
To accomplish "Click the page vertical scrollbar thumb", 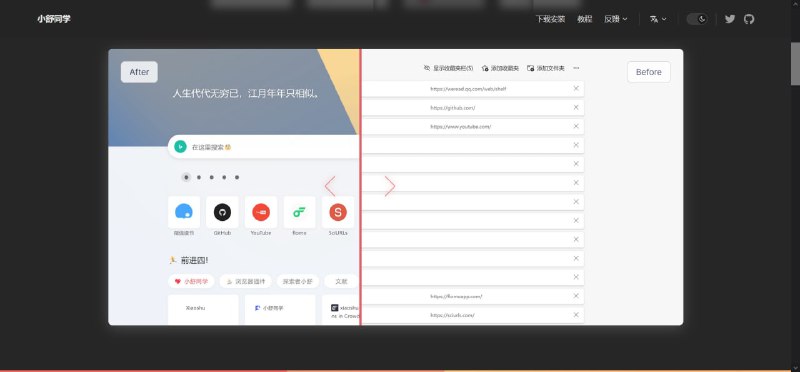I will (795, 65).
